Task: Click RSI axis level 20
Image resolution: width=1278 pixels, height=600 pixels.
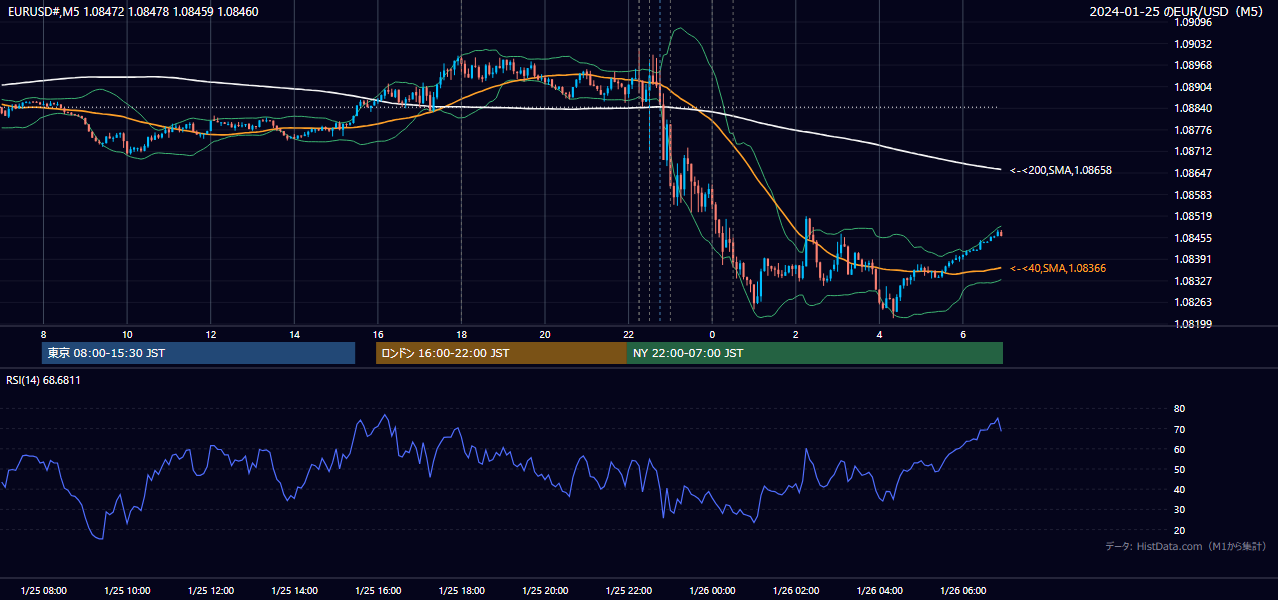Action: (1179, 530)
